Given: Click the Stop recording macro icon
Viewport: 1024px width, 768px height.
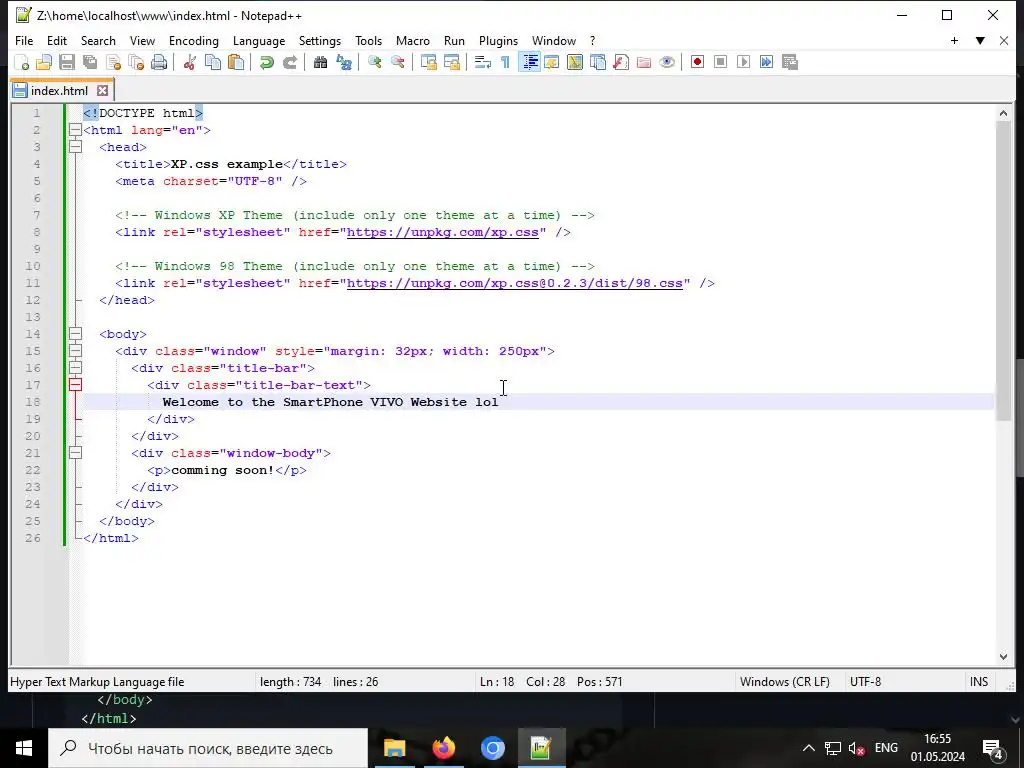Looking at the screenshot, I should click(720, 62).
